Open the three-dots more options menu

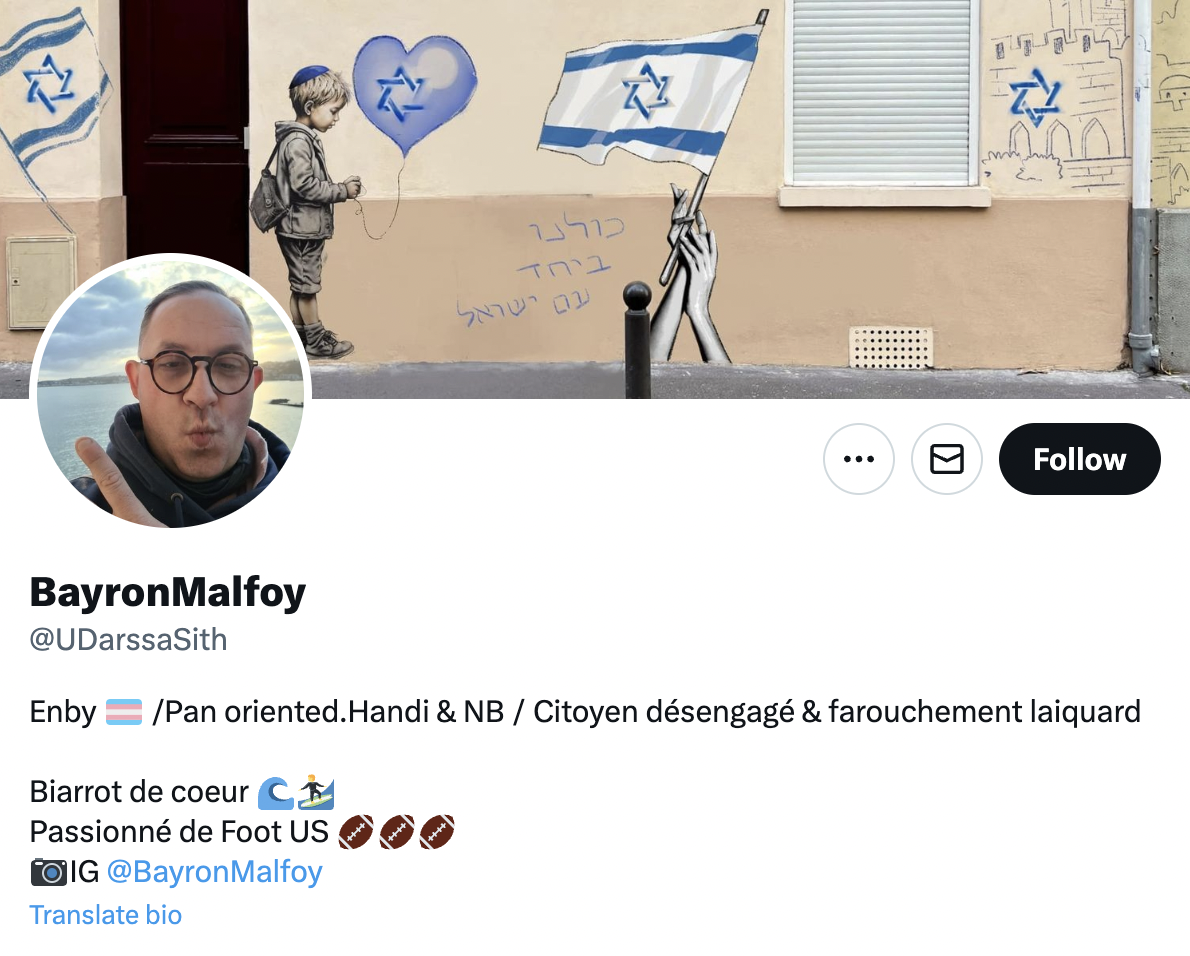click(858, 459)
